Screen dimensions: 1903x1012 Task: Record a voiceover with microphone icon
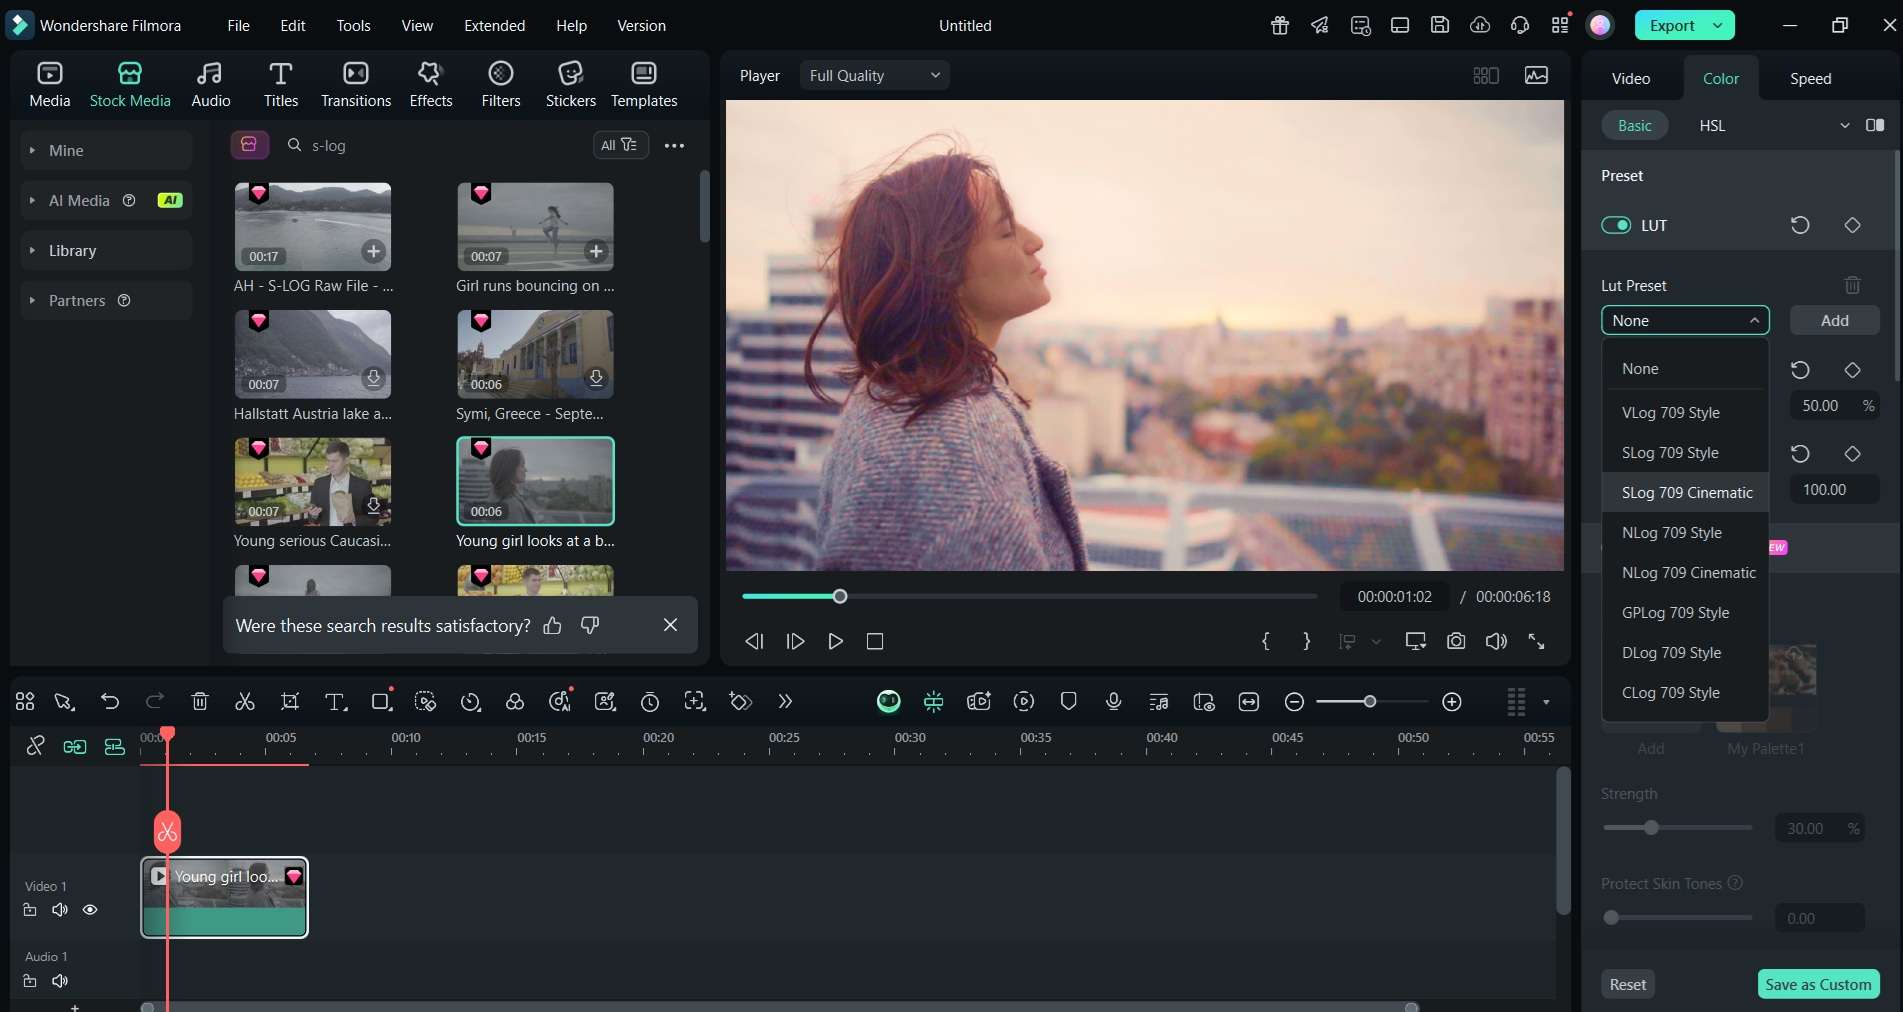[1113, 702]
